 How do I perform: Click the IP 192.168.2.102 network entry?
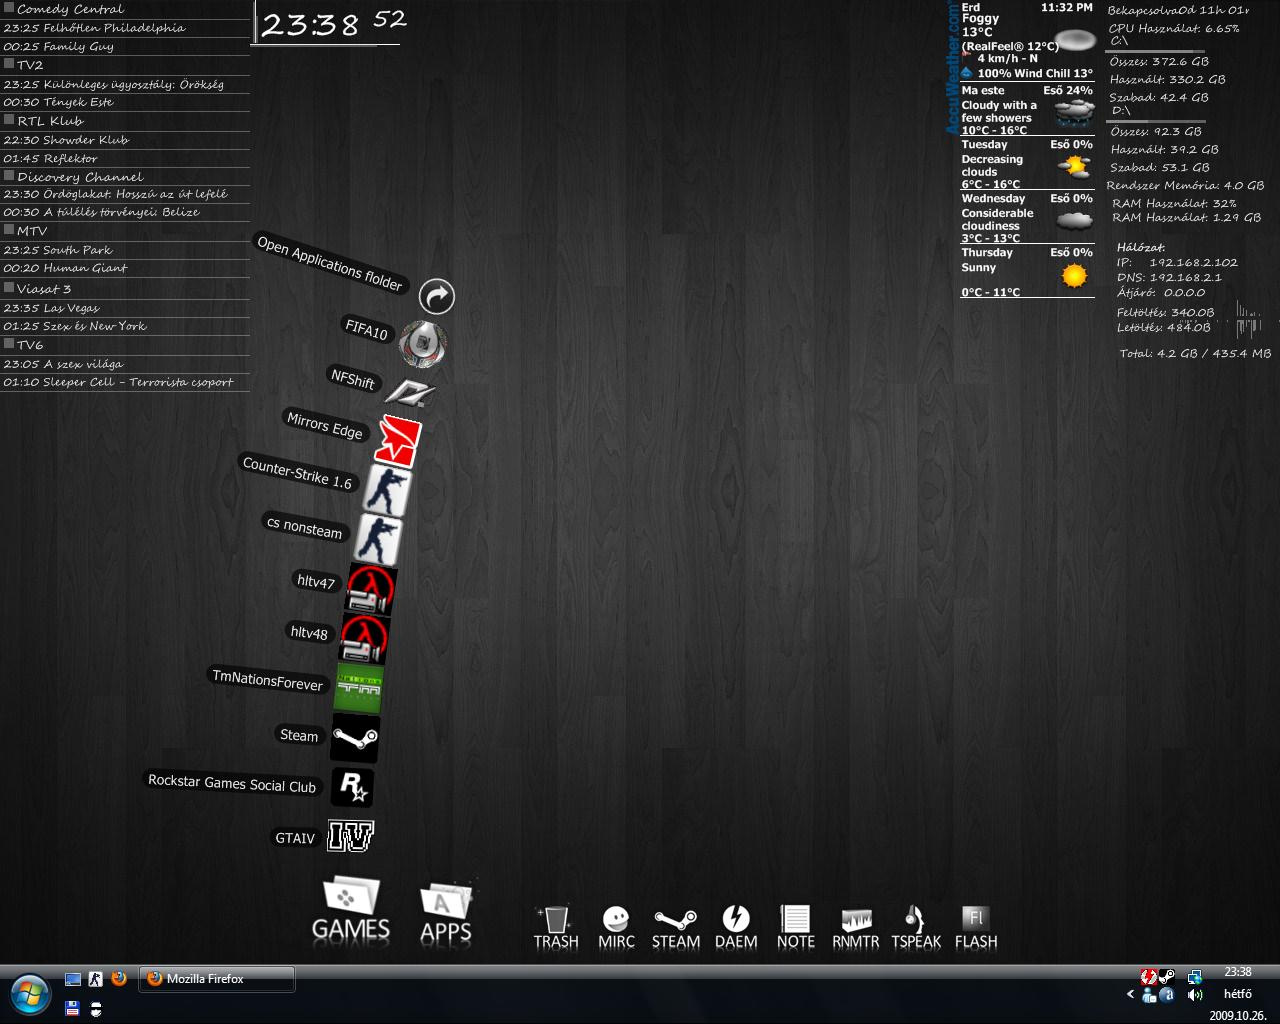pyautogui.click(x=1177, y=263)
